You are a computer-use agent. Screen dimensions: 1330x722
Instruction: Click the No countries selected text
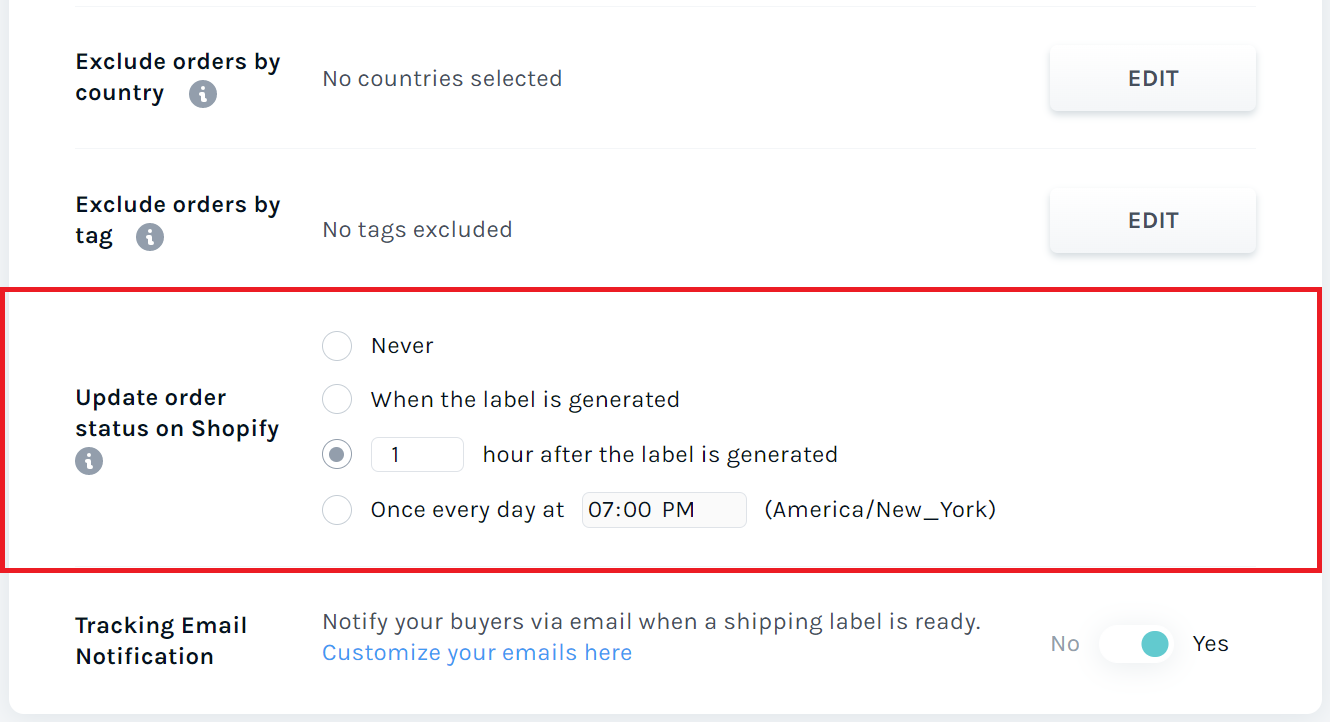442,78
